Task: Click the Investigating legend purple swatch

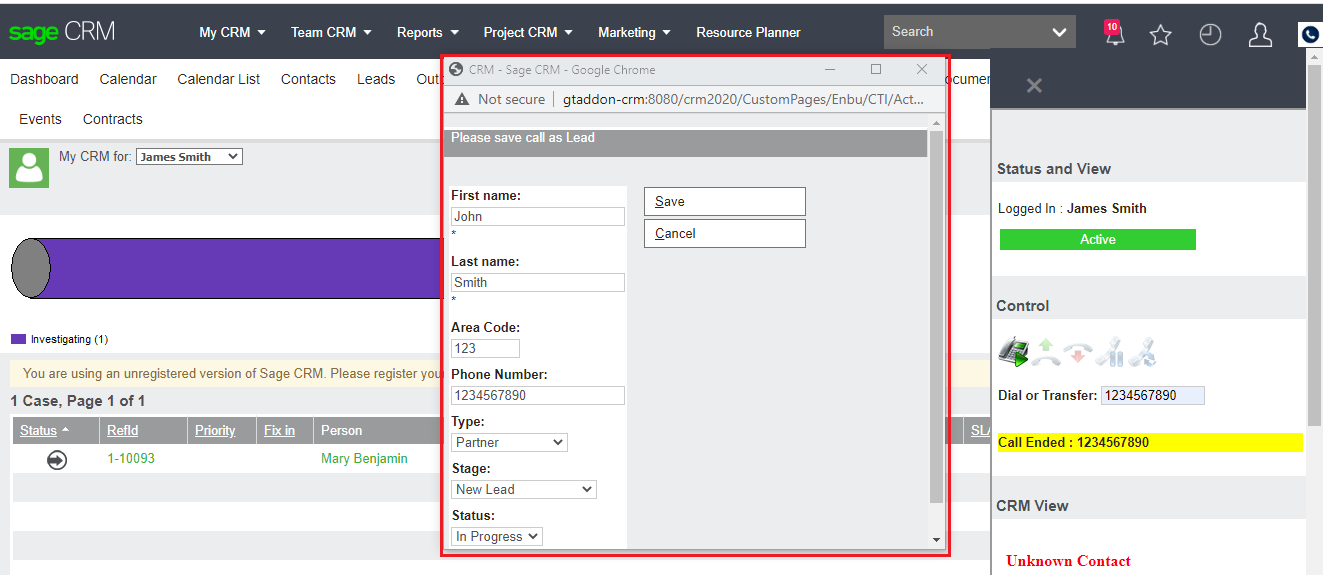Action: click(x=18, y=339)
